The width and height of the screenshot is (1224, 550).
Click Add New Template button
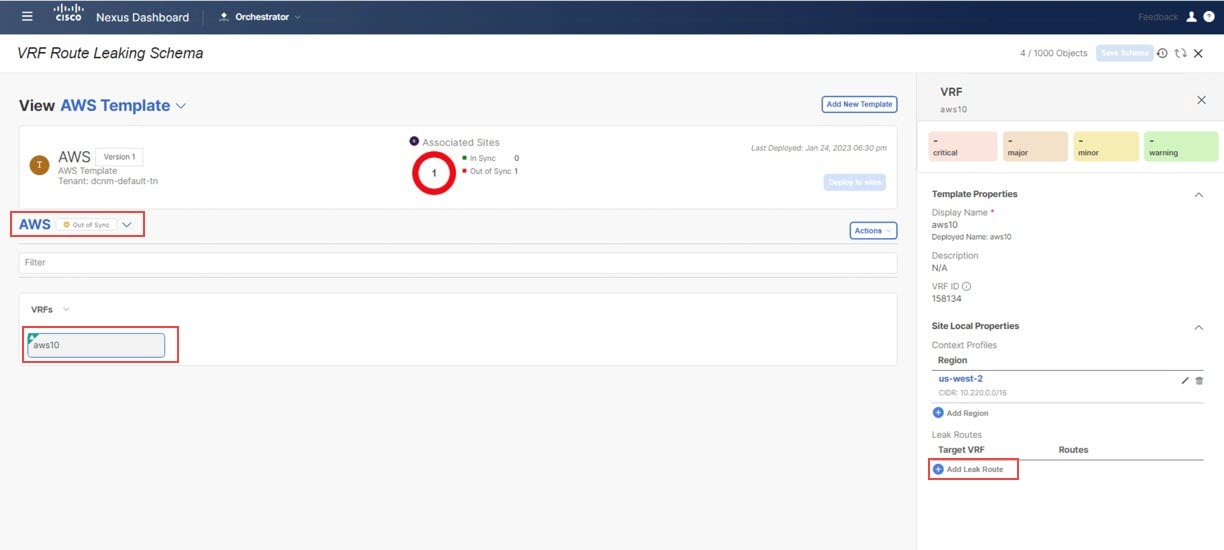point(859,104)
